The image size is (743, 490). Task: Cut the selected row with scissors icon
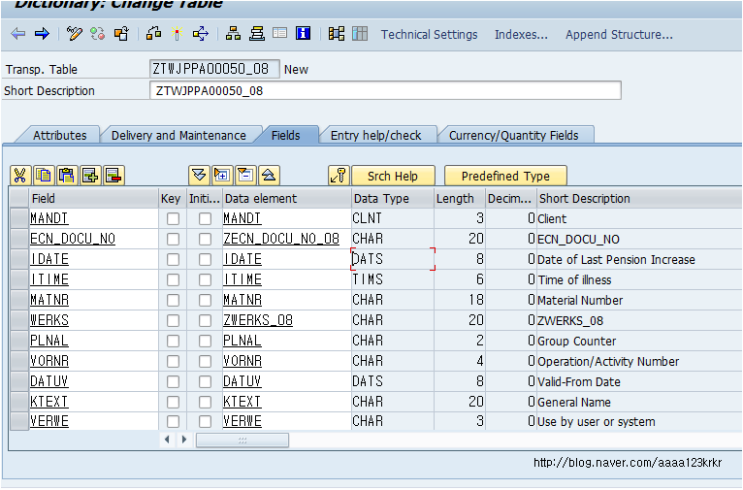coord(20,176)
